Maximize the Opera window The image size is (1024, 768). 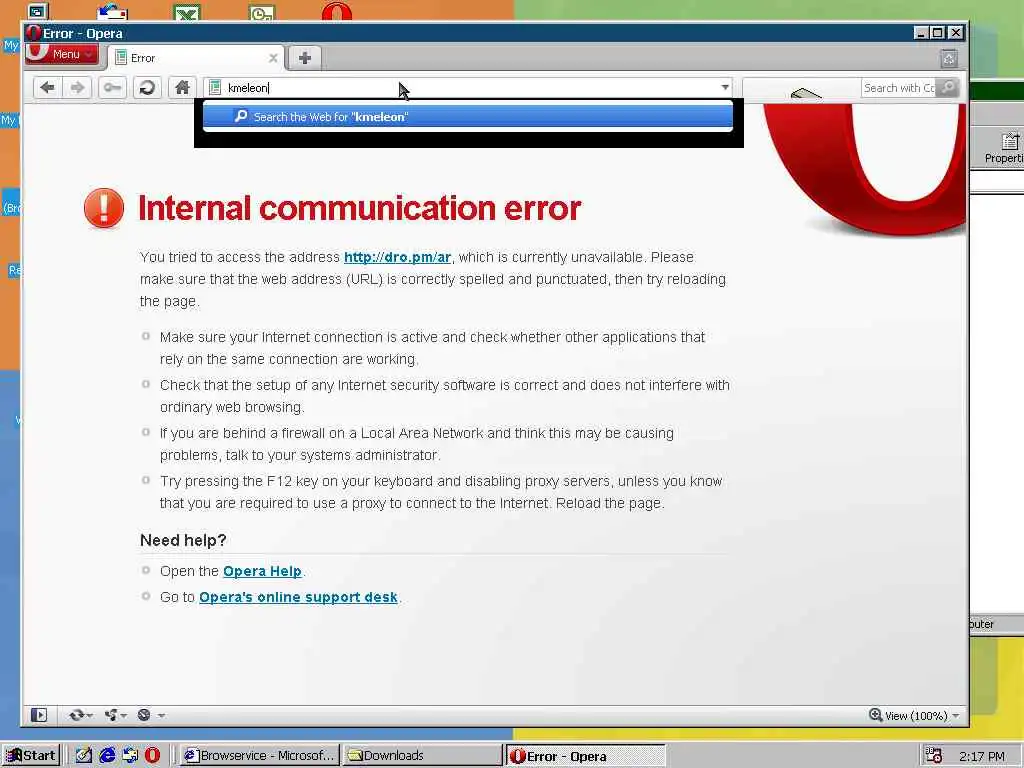(x=937, y=33)
